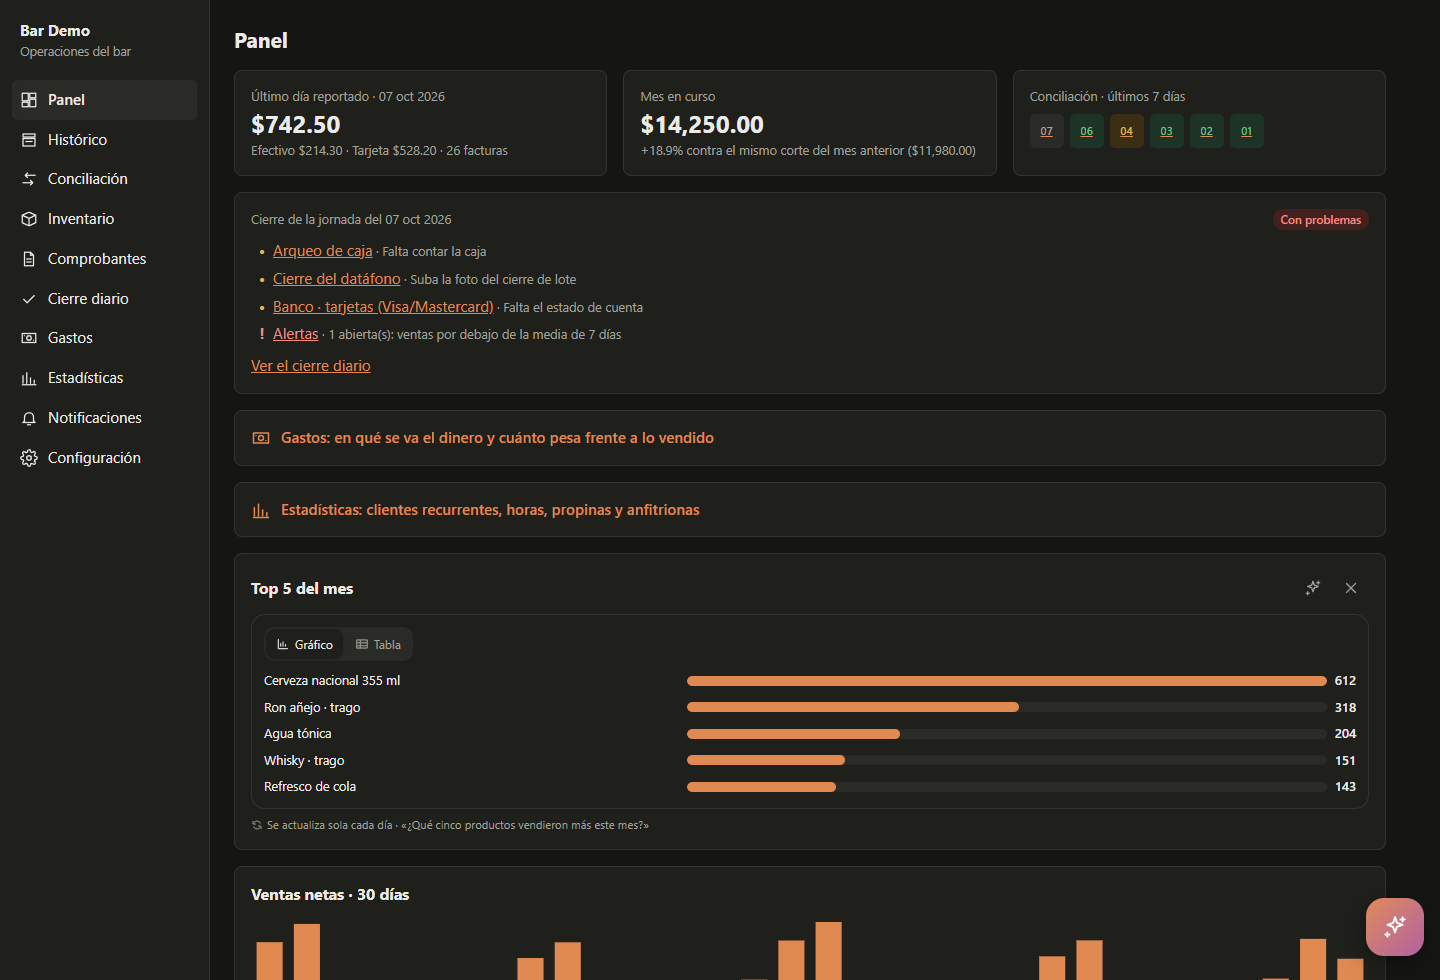Open the floating AI assistant button
This screenshot has height=980, width=1440.
click(x=1395, y=927)
